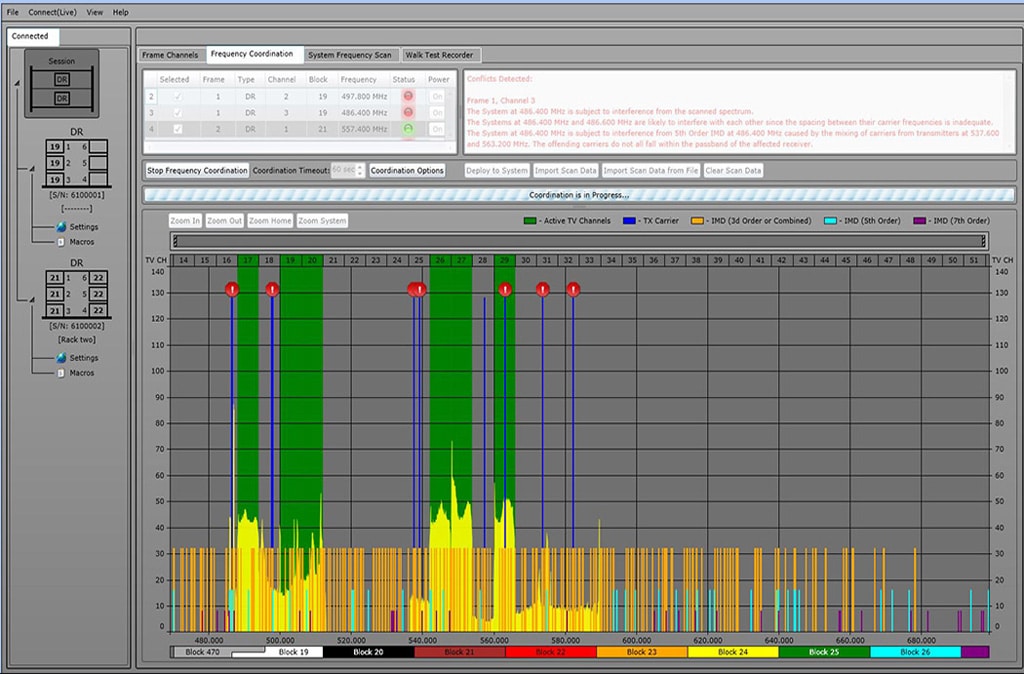
Task: Click the red alert marker on TV channel 32
Action: tap(573, 290)
